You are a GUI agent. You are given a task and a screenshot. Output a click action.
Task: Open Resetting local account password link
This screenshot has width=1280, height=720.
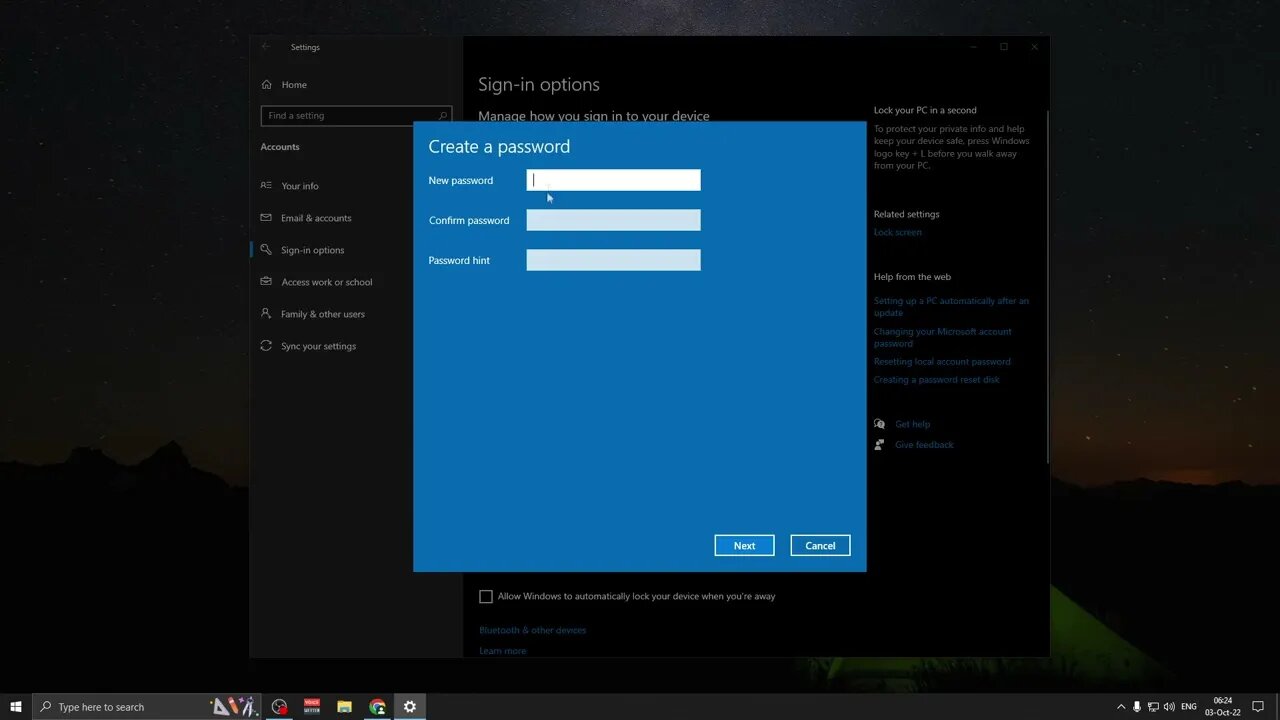click(x=942, y=362)
